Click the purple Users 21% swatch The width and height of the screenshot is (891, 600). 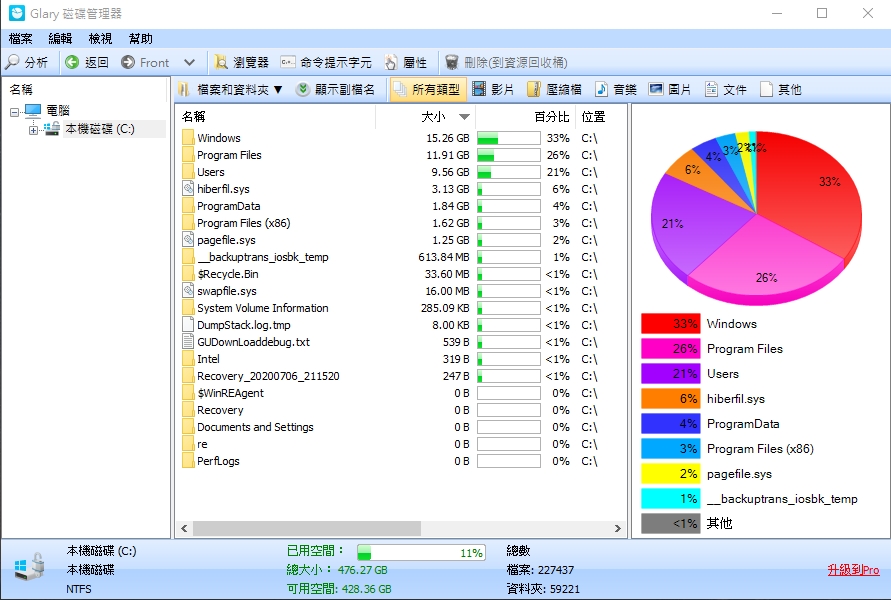[670, 373]
